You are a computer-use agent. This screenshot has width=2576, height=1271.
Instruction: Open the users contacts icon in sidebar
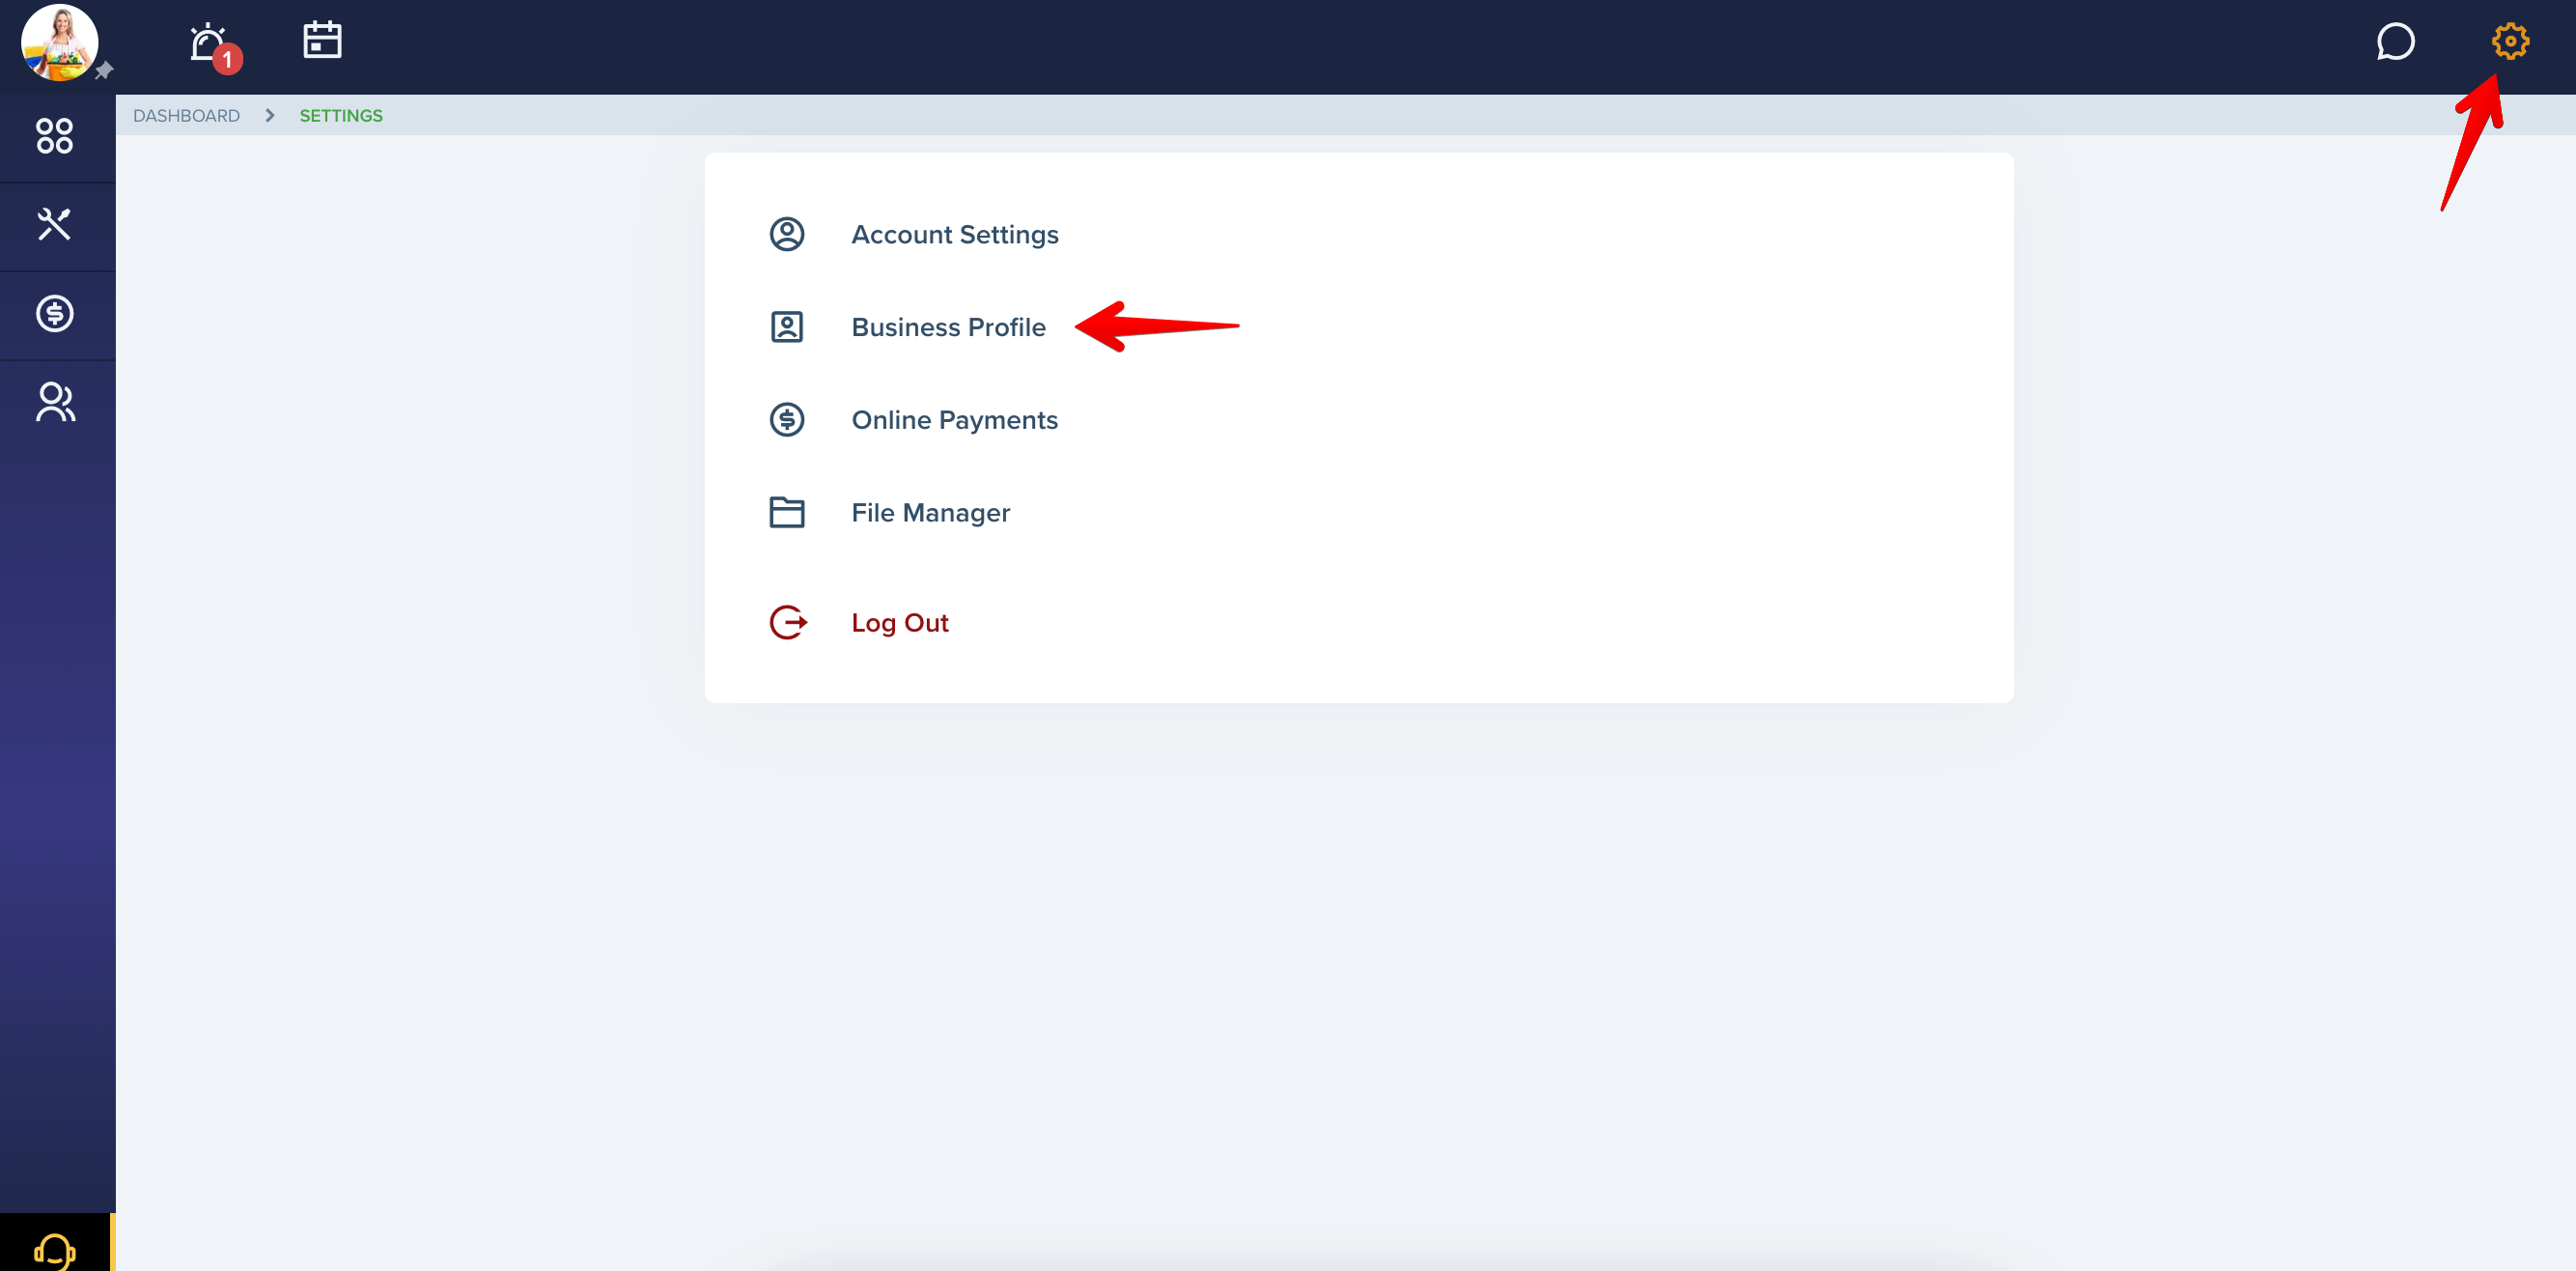tap(55, 402)
